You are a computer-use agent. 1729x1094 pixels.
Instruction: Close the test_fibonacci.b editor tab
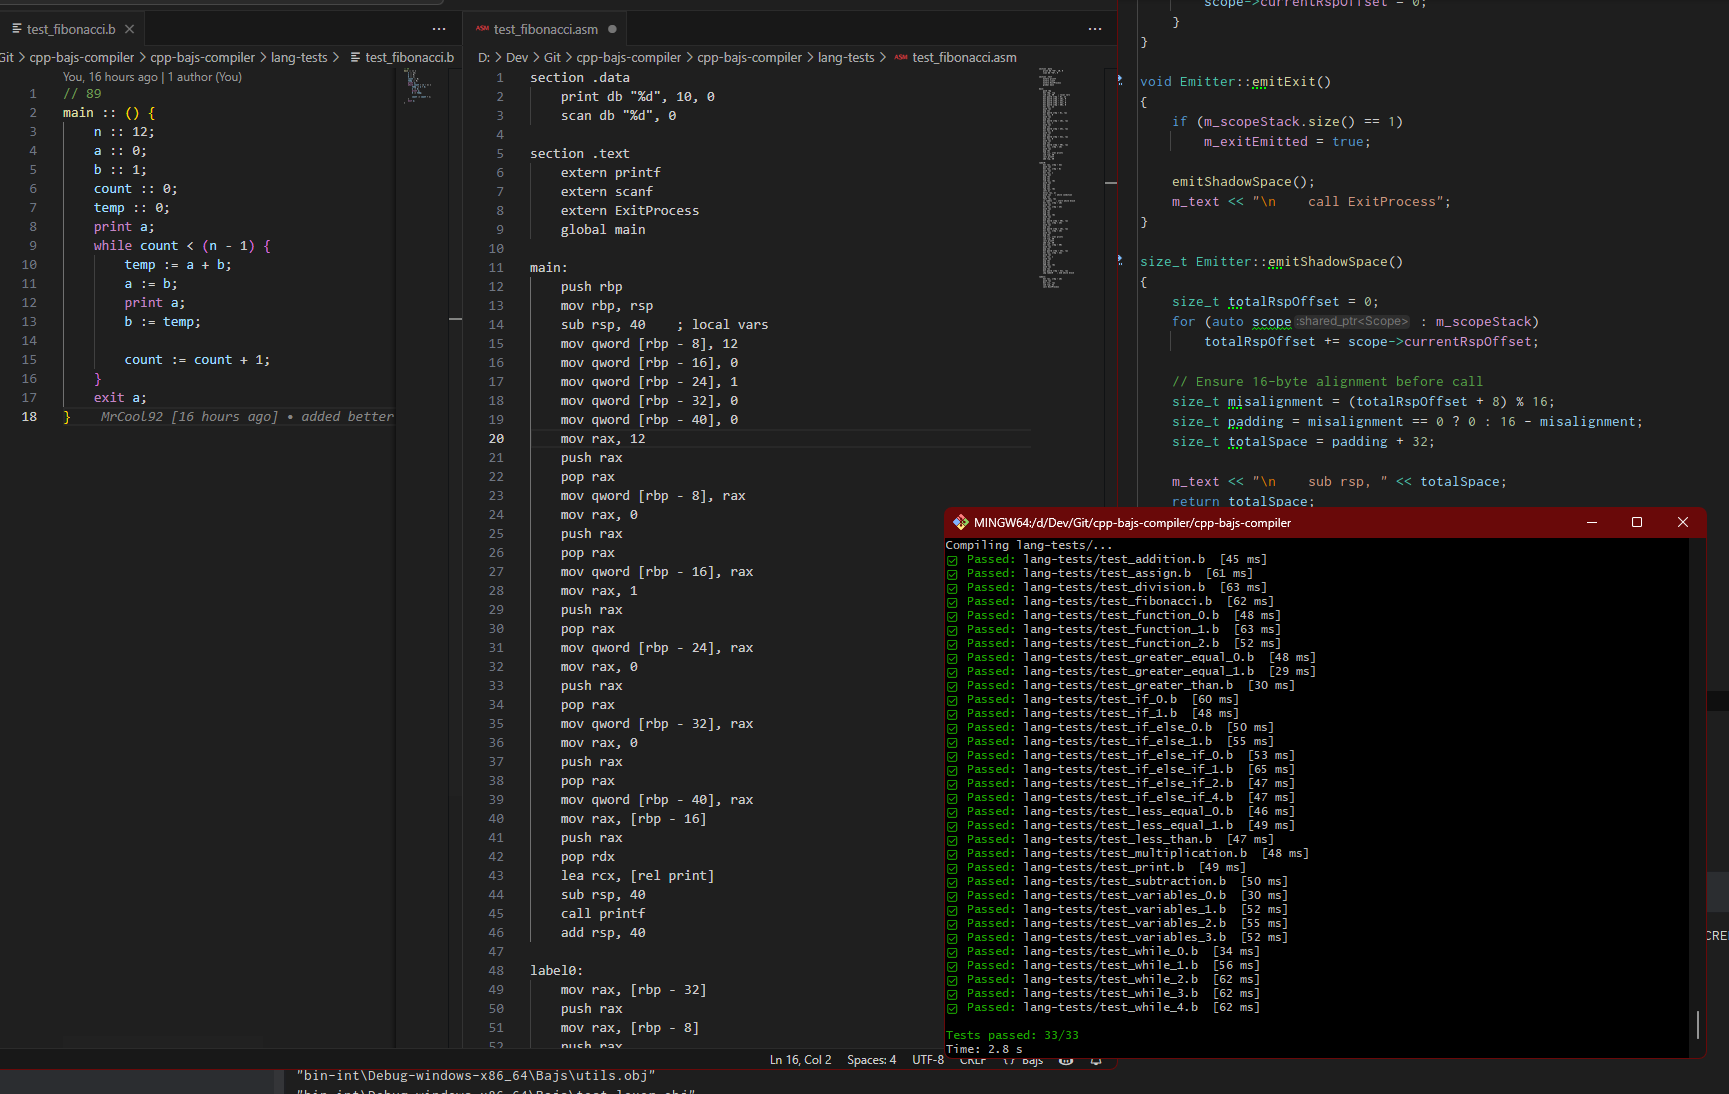click(x=129, y=29)
